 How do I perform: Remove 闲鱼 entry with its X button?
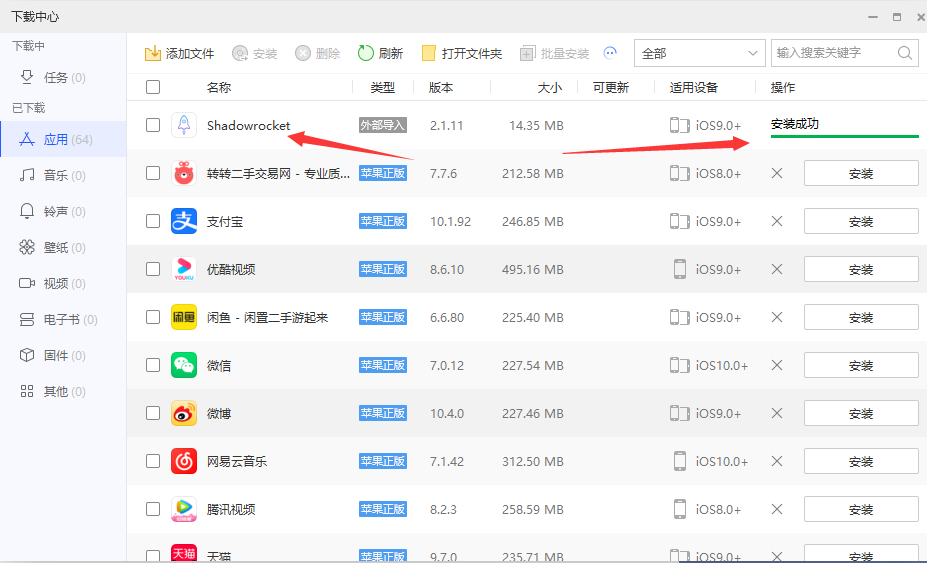(x=777, y=317)
